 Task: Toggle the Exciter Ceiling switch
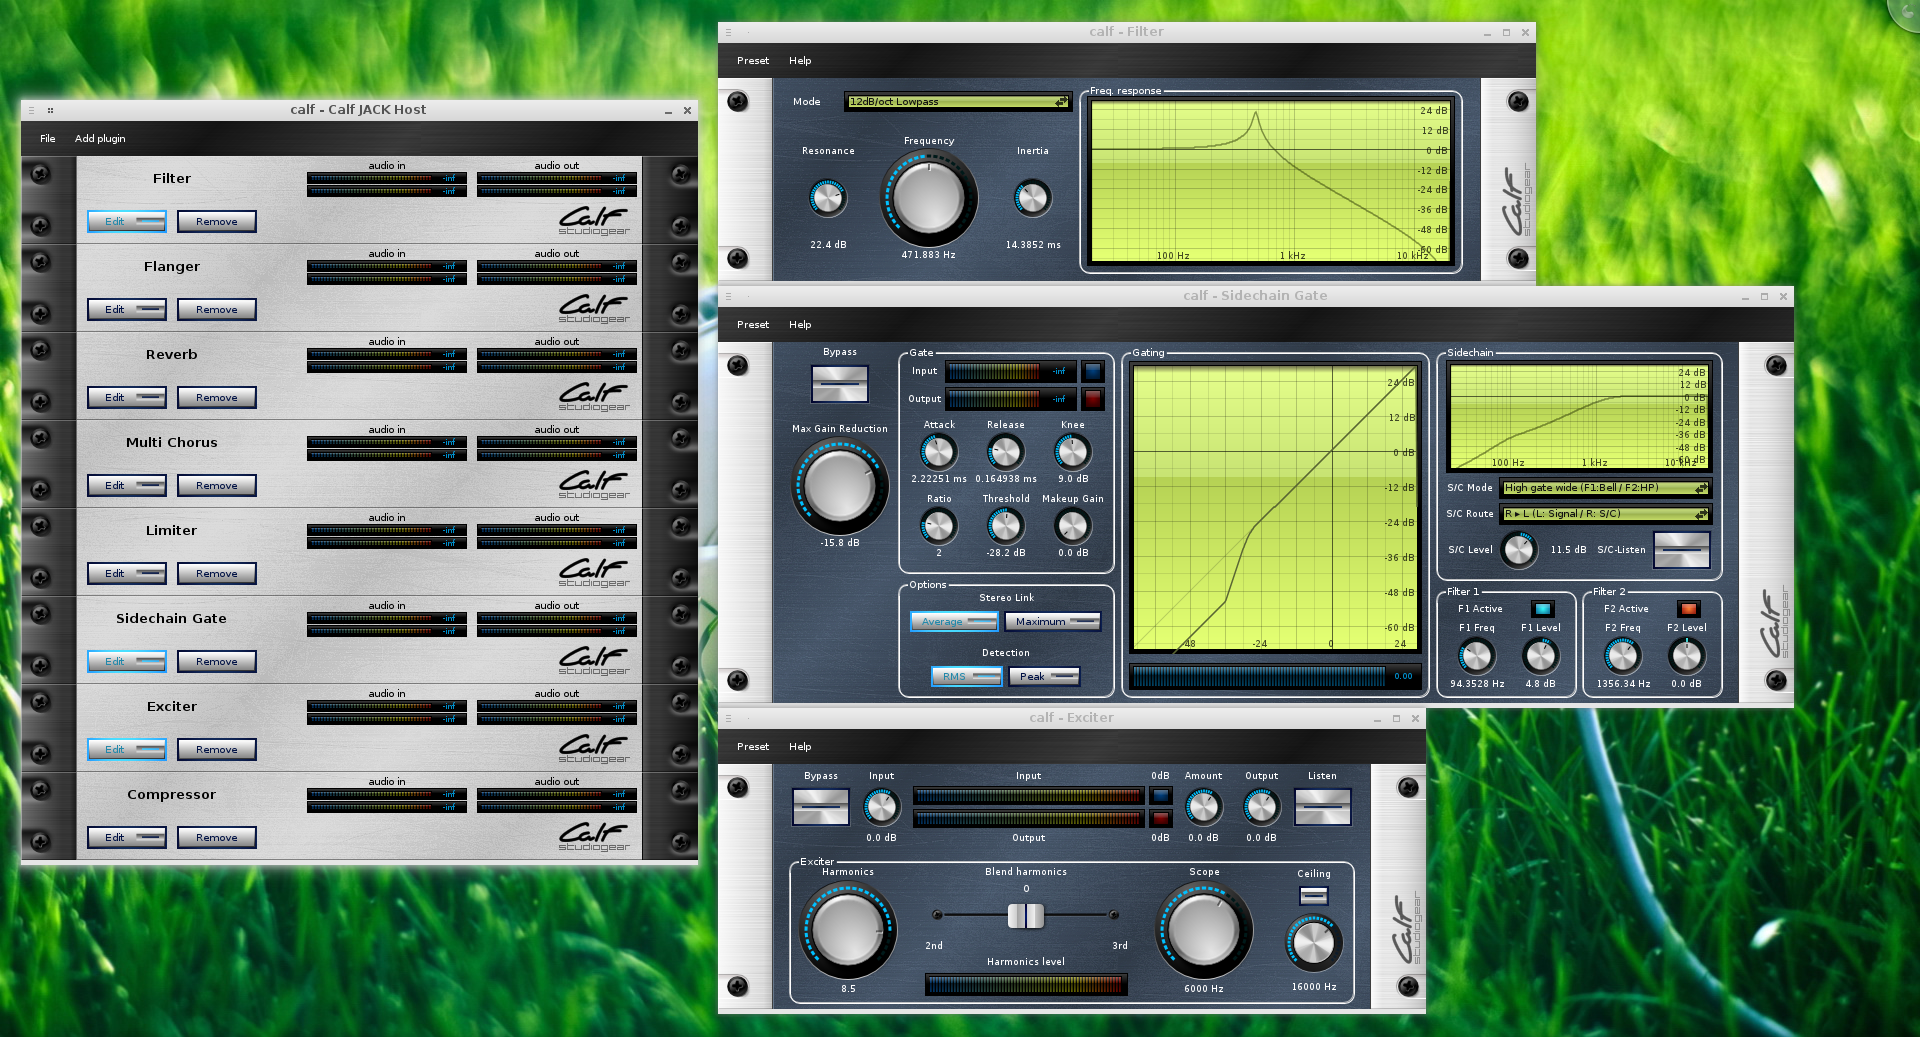pos(1314,895)
